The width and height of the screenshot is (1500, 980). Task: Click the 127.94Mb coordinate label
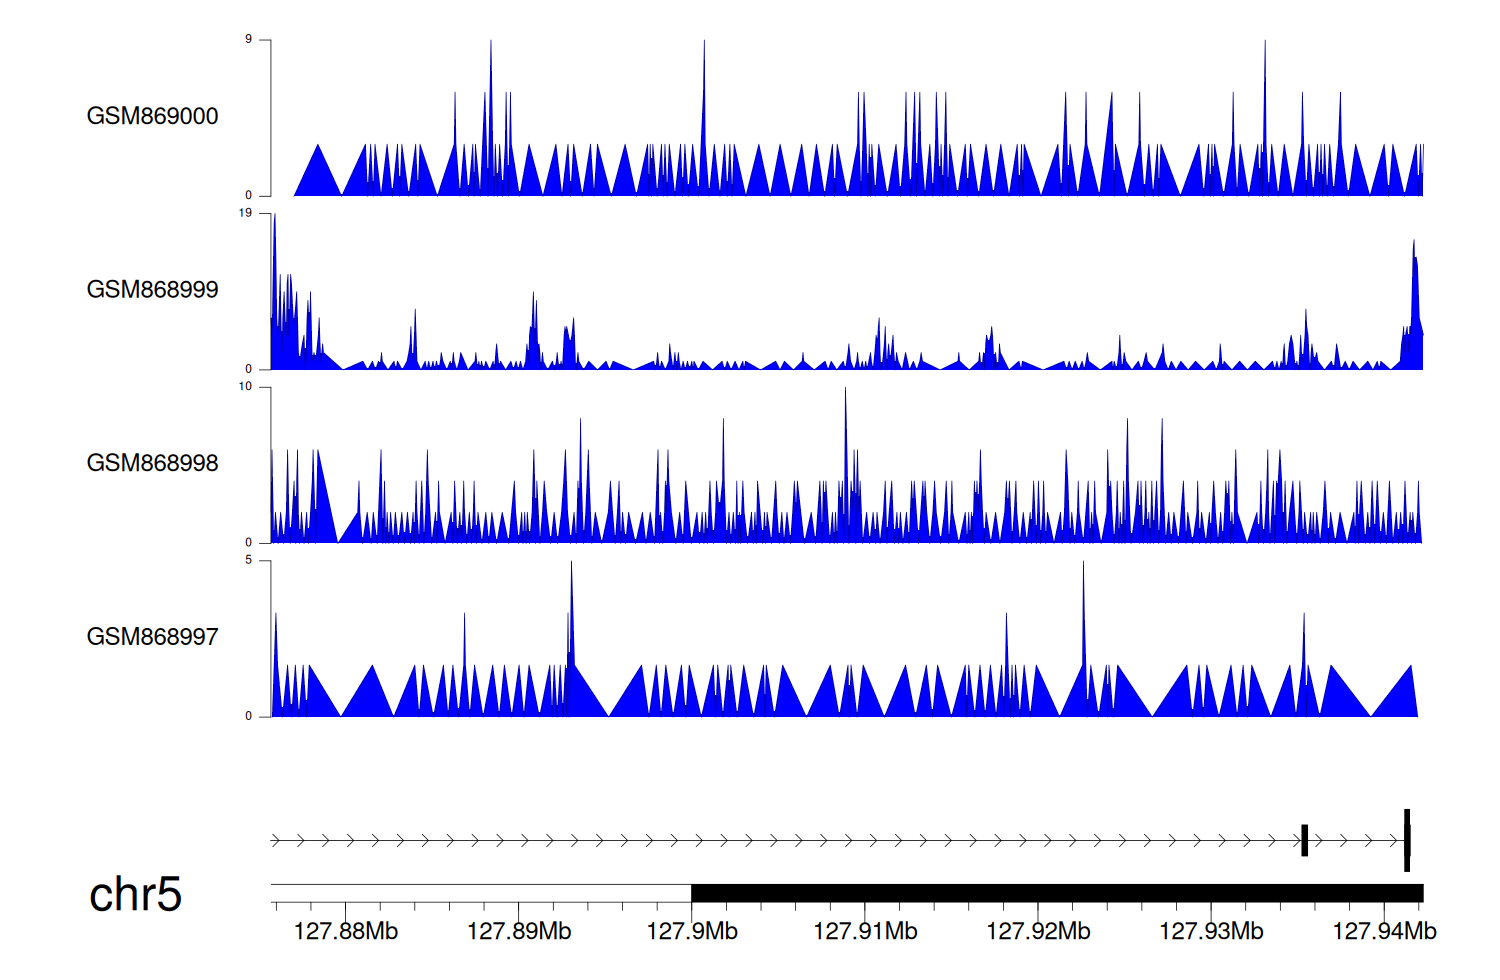point(1384,932)
